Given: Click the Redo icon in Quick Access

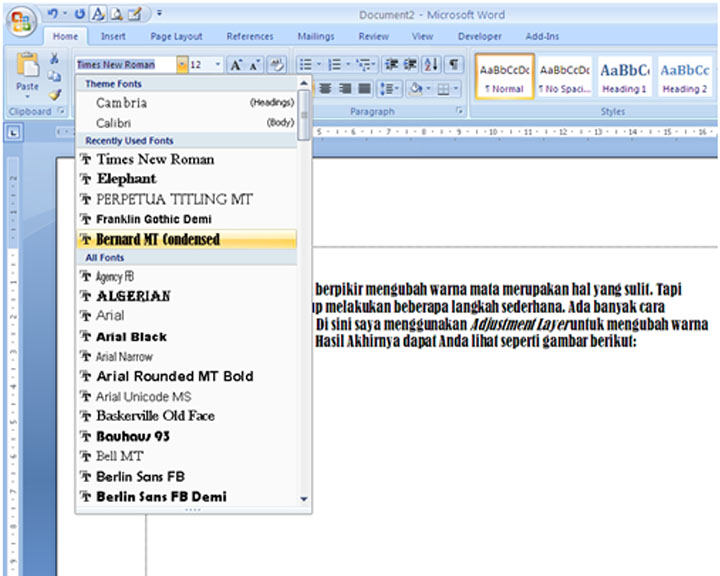Looking at the screenshot, I should pyautogui.click(x=79, y=14).
